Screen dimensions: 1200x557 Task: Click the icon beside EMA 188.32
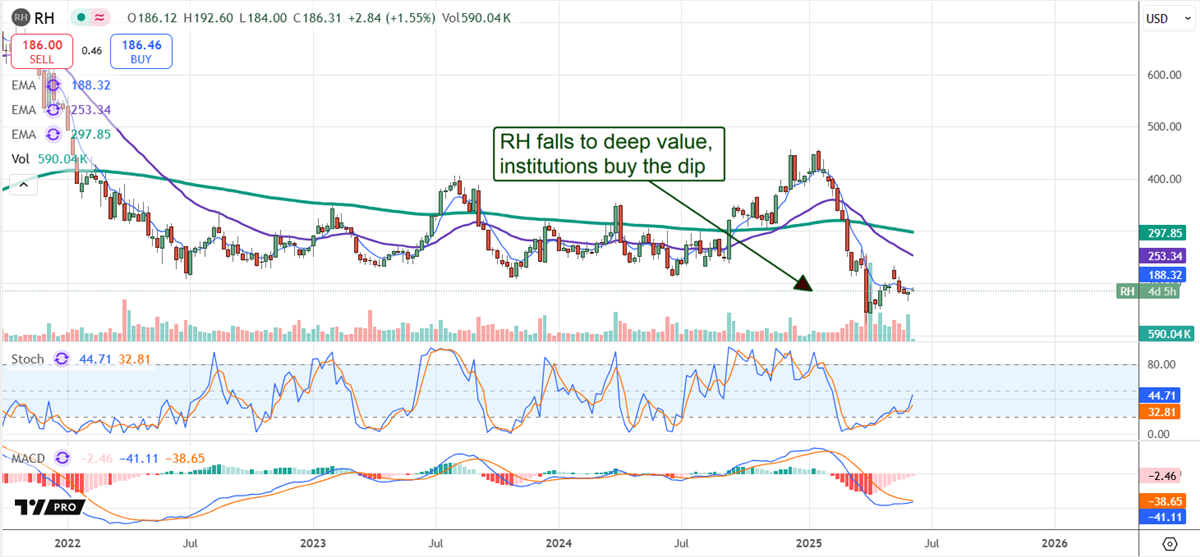(x=55, y=86)
